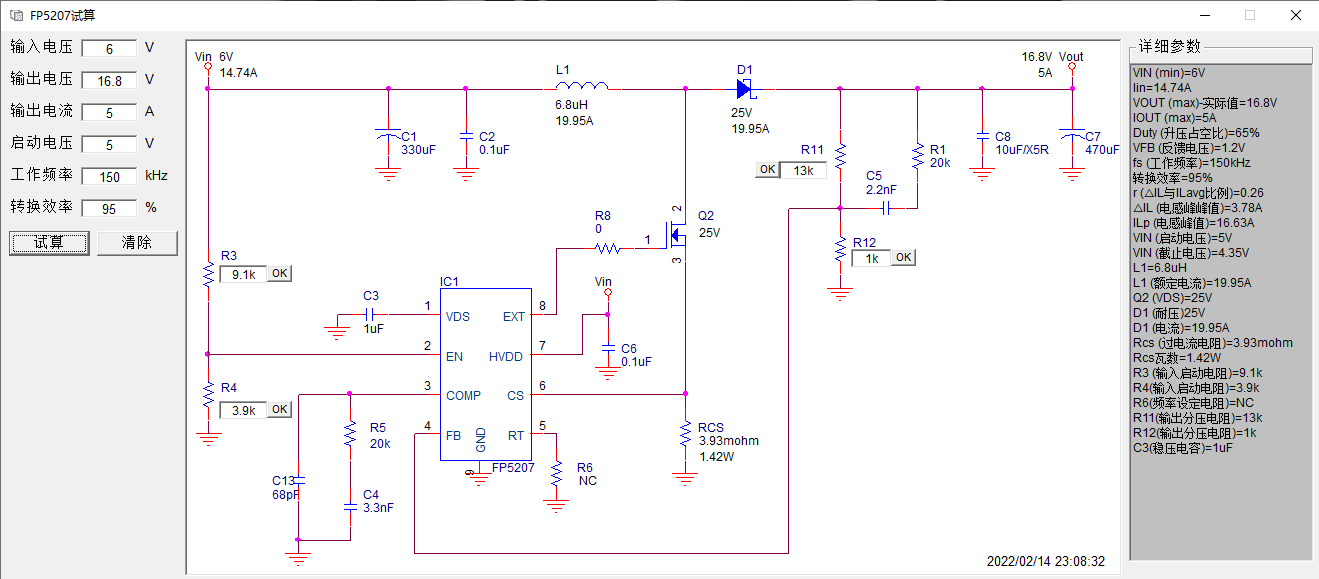Click the C2 0.1uF capacitor symbol
Viewport: 1319px width, 579px height.
465,135
